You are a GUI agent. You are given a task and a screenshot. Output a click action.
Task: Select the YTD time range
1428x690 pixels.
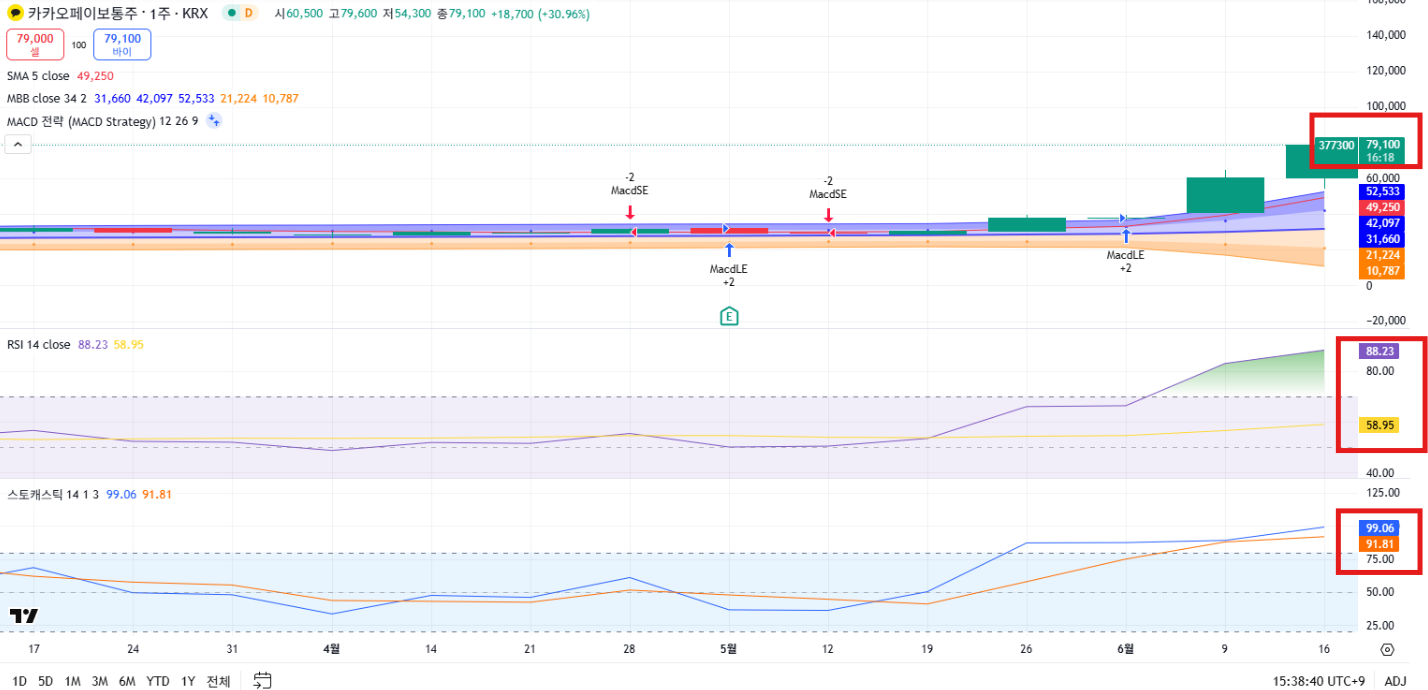tap(158, 681)
